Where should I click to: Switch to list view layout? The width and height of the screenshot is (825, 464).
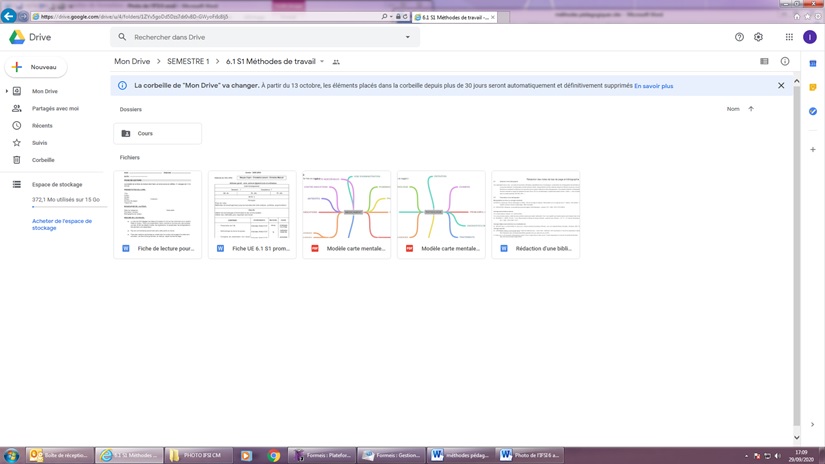point(764,62)
